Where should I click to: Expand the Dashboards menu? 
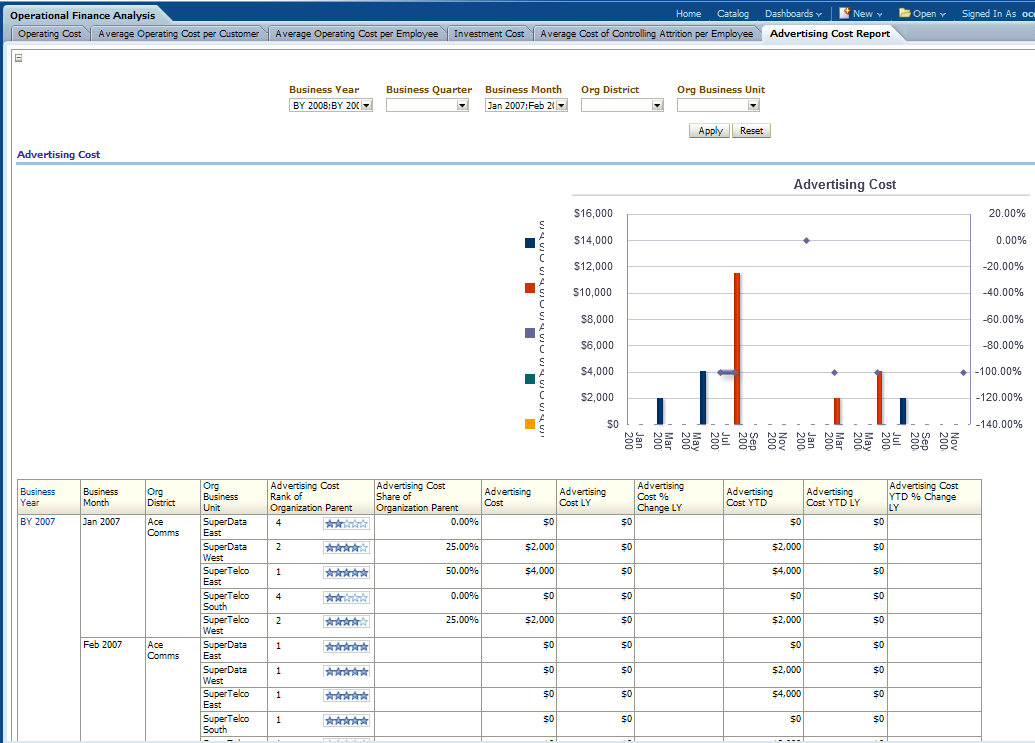793,14
